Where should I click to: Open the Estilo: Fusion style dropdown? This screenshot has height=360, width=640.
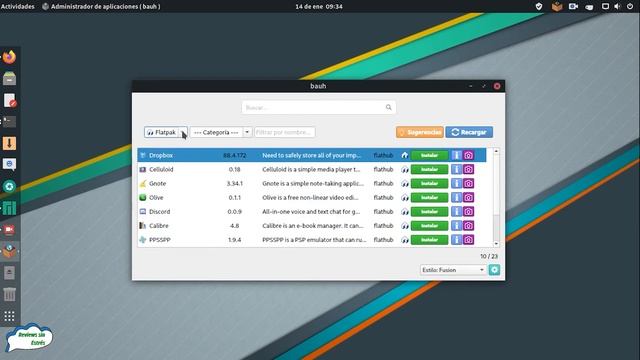(x=453, y=270)
